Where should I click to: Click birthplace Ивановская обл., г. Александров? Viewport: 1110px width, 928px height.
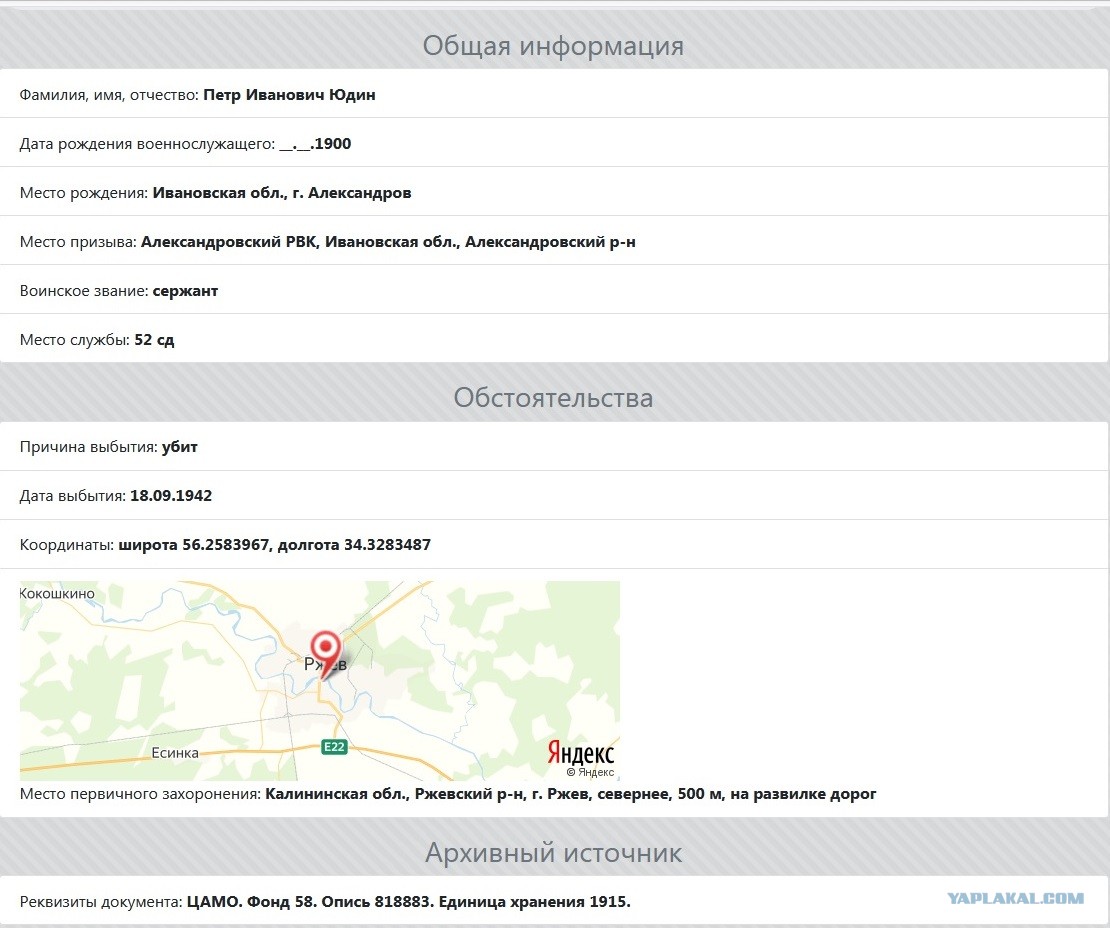tap(282, 193)
